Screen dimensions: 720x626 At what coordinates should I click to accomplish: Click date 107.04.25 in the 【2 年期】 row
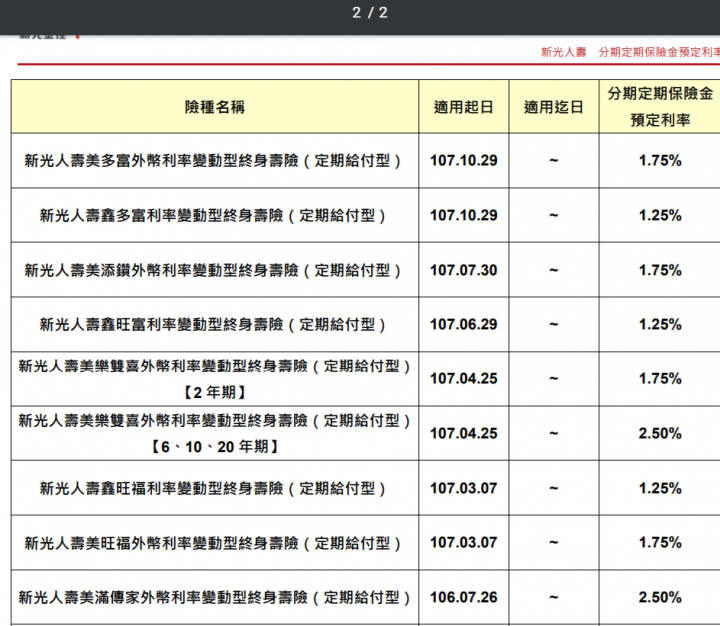[463, 378]
